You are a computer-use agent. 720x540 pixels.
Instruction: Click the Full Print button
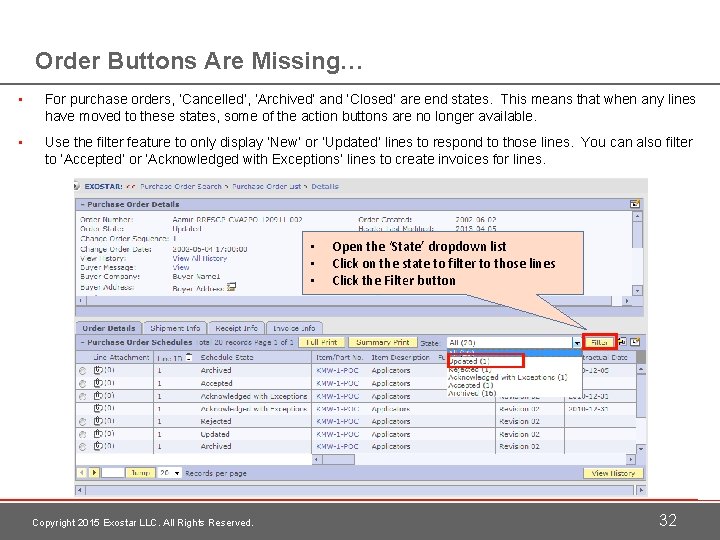(322, 343)
